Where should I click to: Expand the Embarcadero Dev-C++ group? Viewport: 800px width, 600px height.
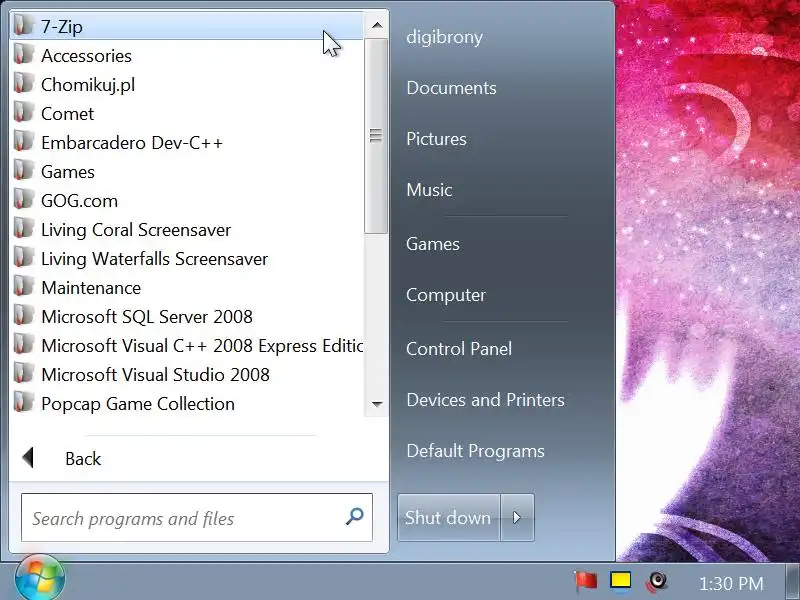pos(187,142)
